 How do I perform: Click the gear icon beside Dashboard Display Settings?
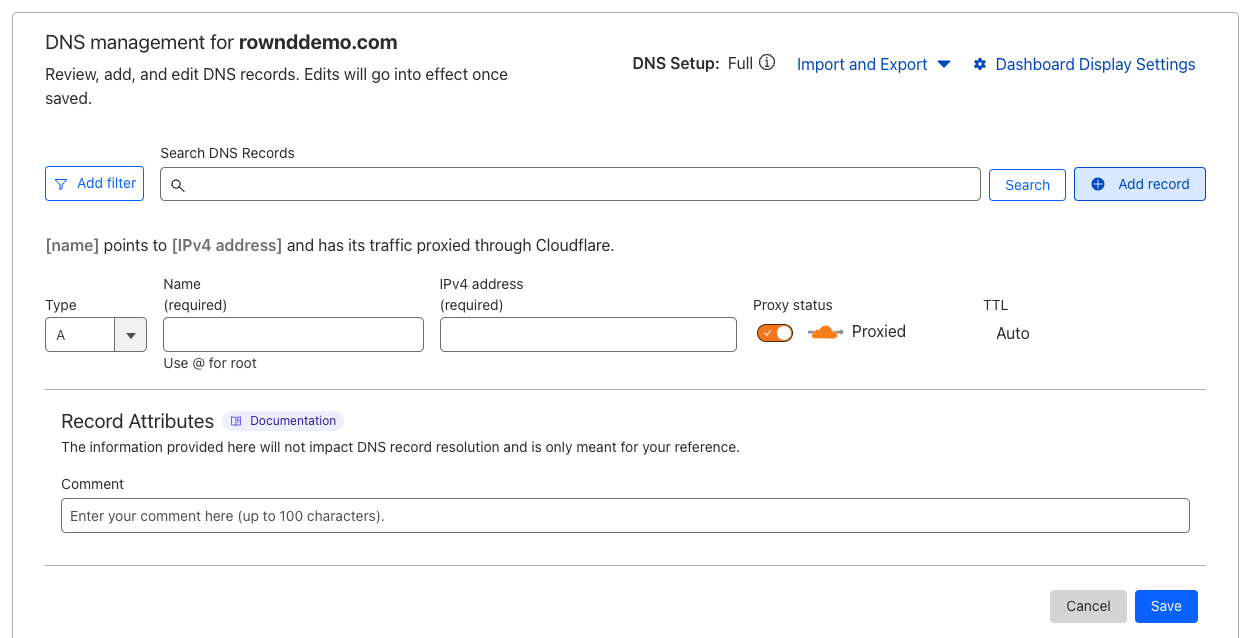[980, 64]
